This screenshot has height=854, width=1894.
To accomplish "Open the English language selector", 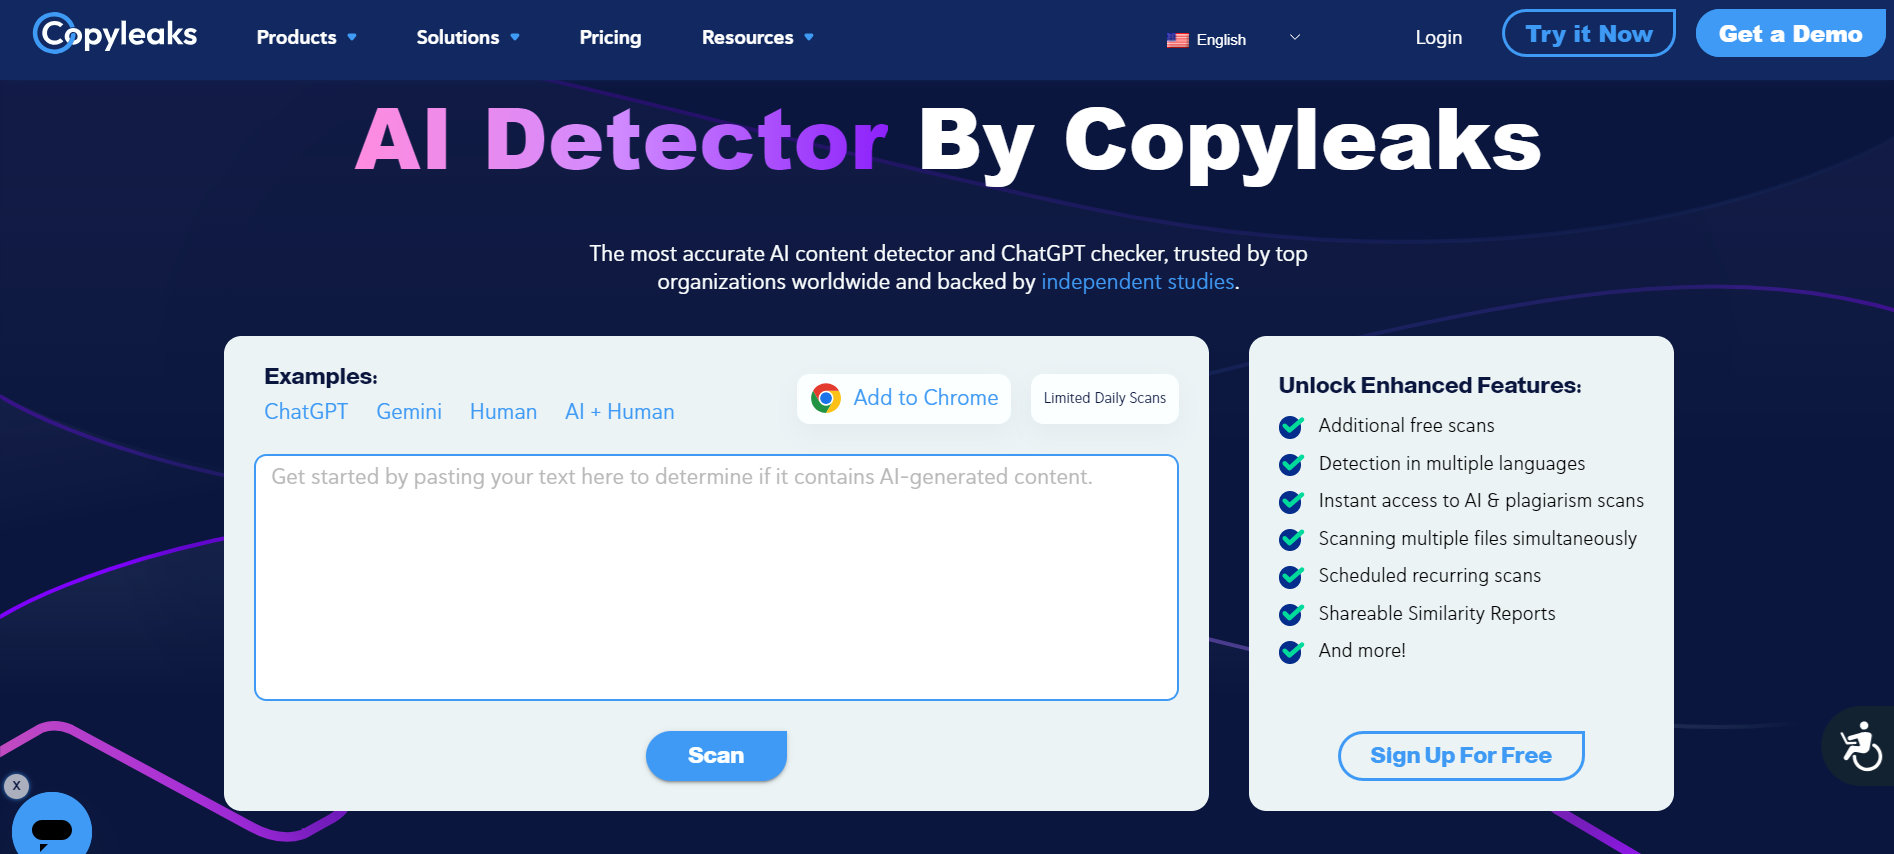I will [x=1234, y=39].
